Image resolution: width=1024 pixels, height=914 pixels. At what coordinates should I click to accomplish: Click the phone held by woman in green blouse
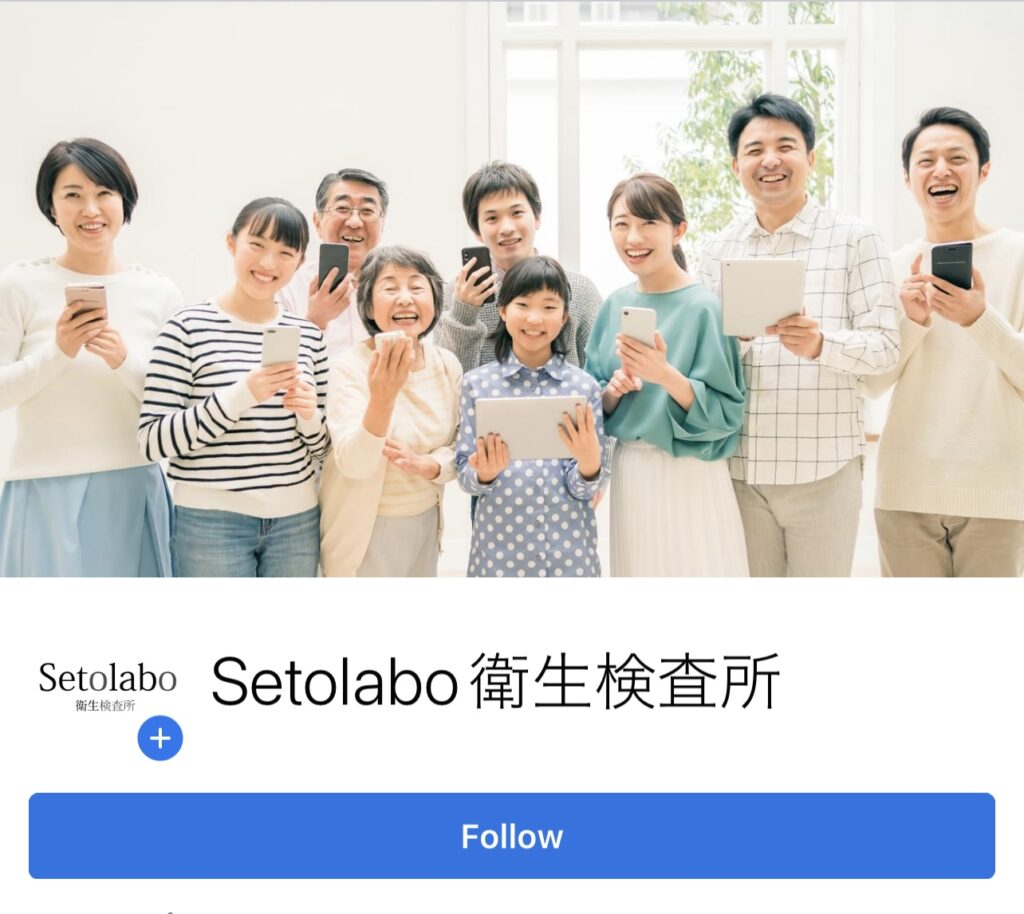(x=638, y=326)
